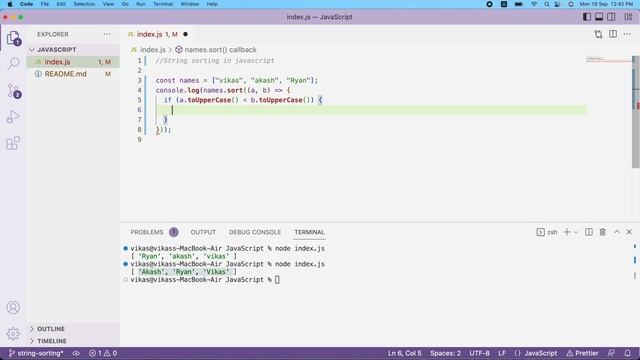Open the Terminal menu in menu bar
The width and height of the screenshot is (640, 360).
click(x=163, y=4)
